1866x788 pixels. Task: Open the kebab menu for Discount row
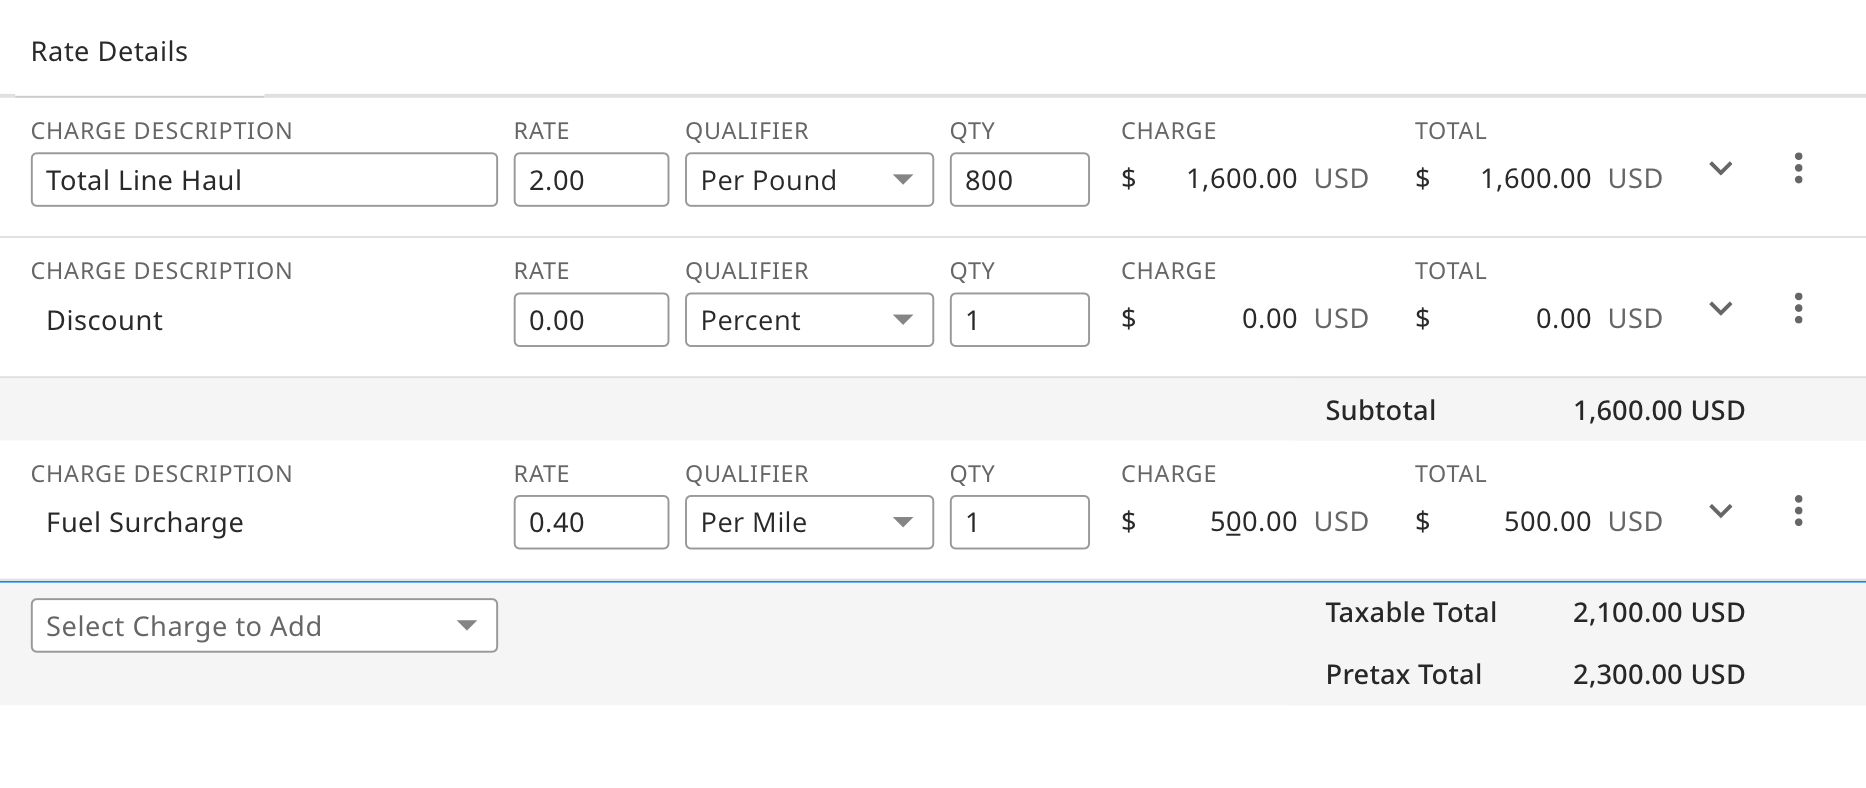click(1798, 308)
